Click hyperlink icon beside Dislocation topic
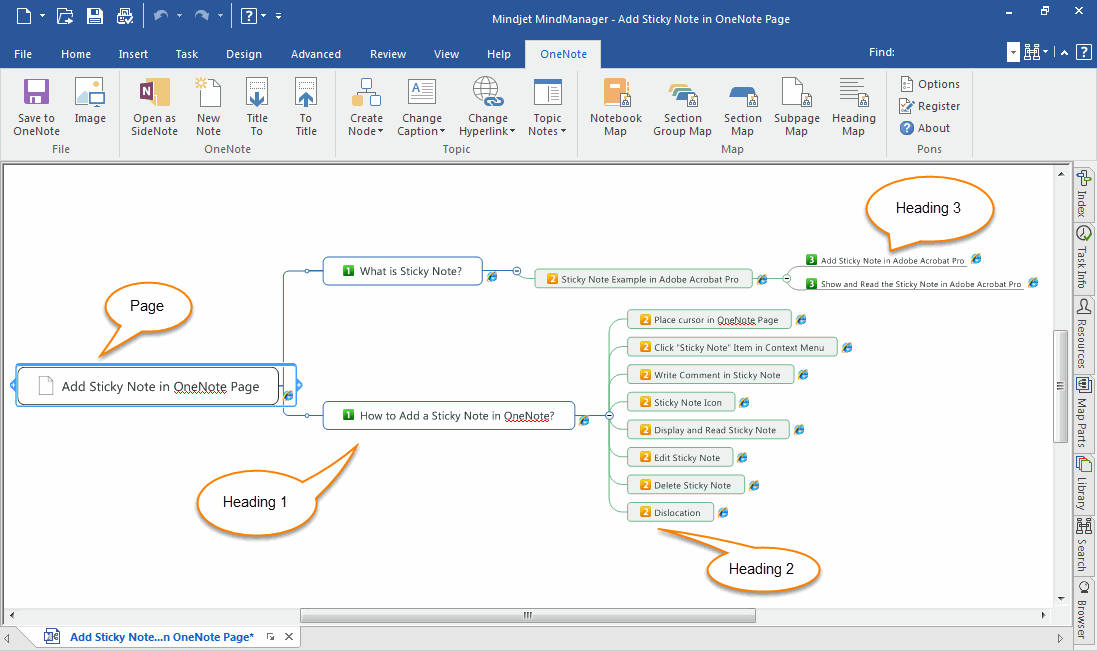Image resolution: width=1097 pixels, height=651 pixels. [723, 513]
